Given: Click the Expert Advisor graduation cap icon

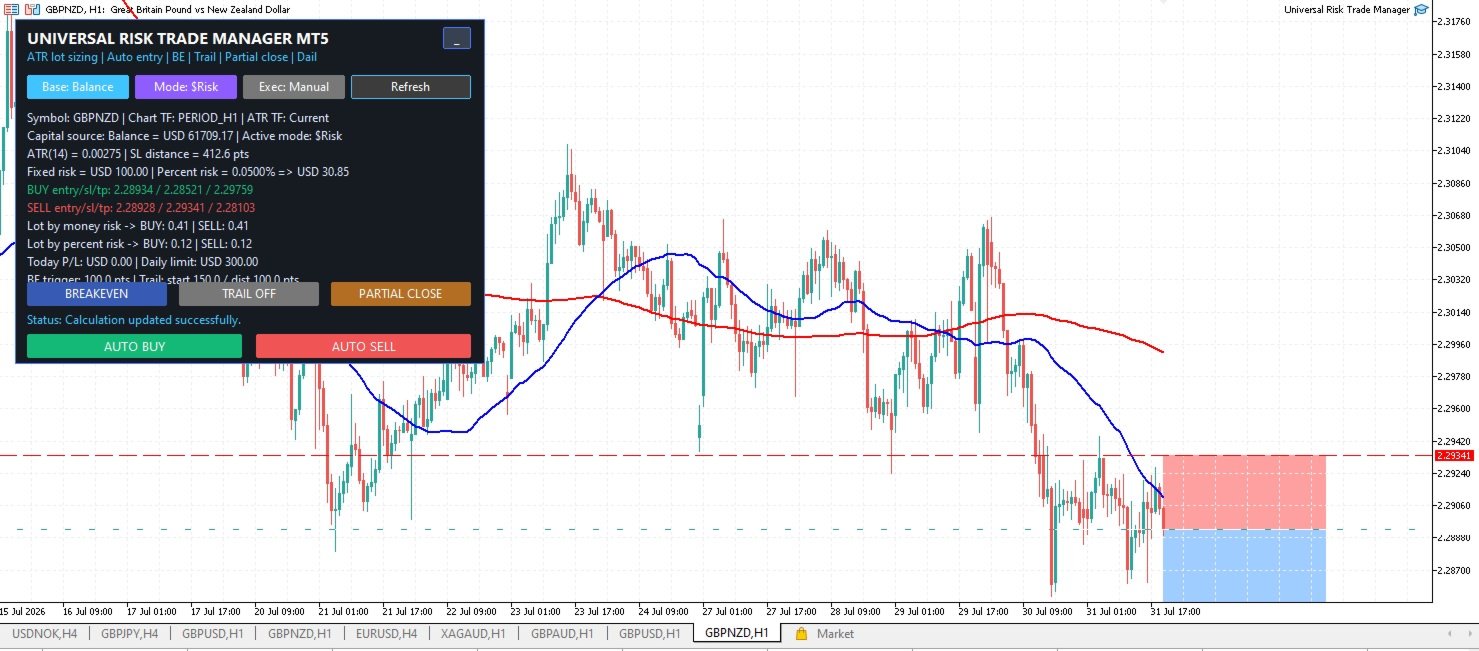Looking at the screenshot, I should pos(1421,9).
